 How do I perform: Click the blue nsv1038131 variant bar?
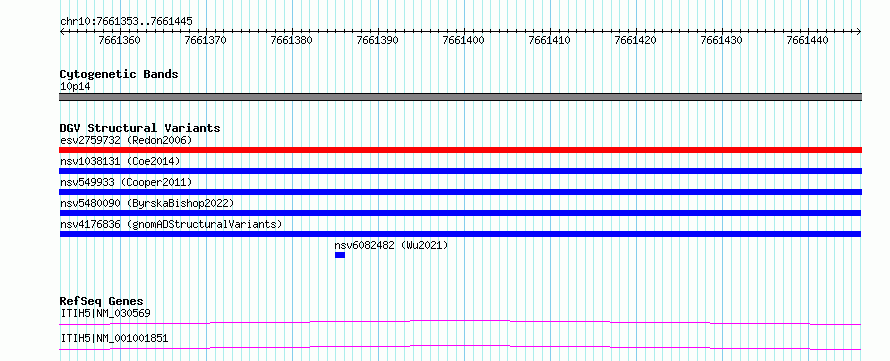[x=460, y=171]
